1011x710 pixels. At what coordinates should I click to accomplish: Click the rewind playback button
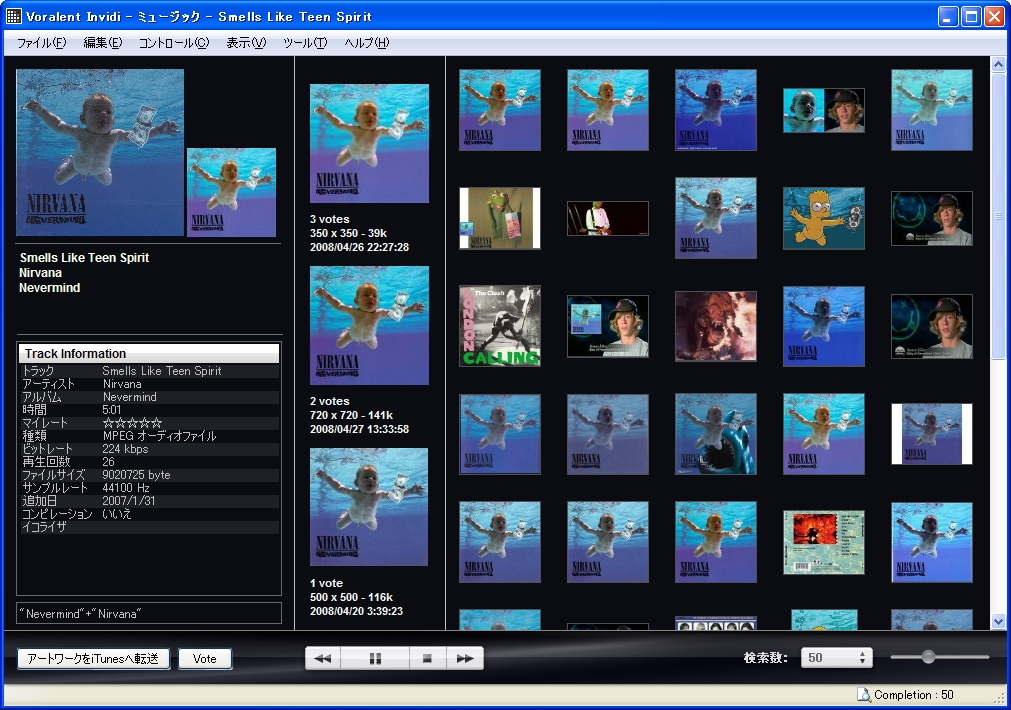click(x=322, y=658)
